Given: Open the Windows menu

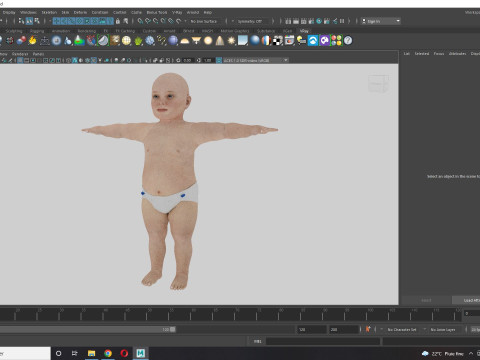Looking at the screenshot, I should [28, 12].
